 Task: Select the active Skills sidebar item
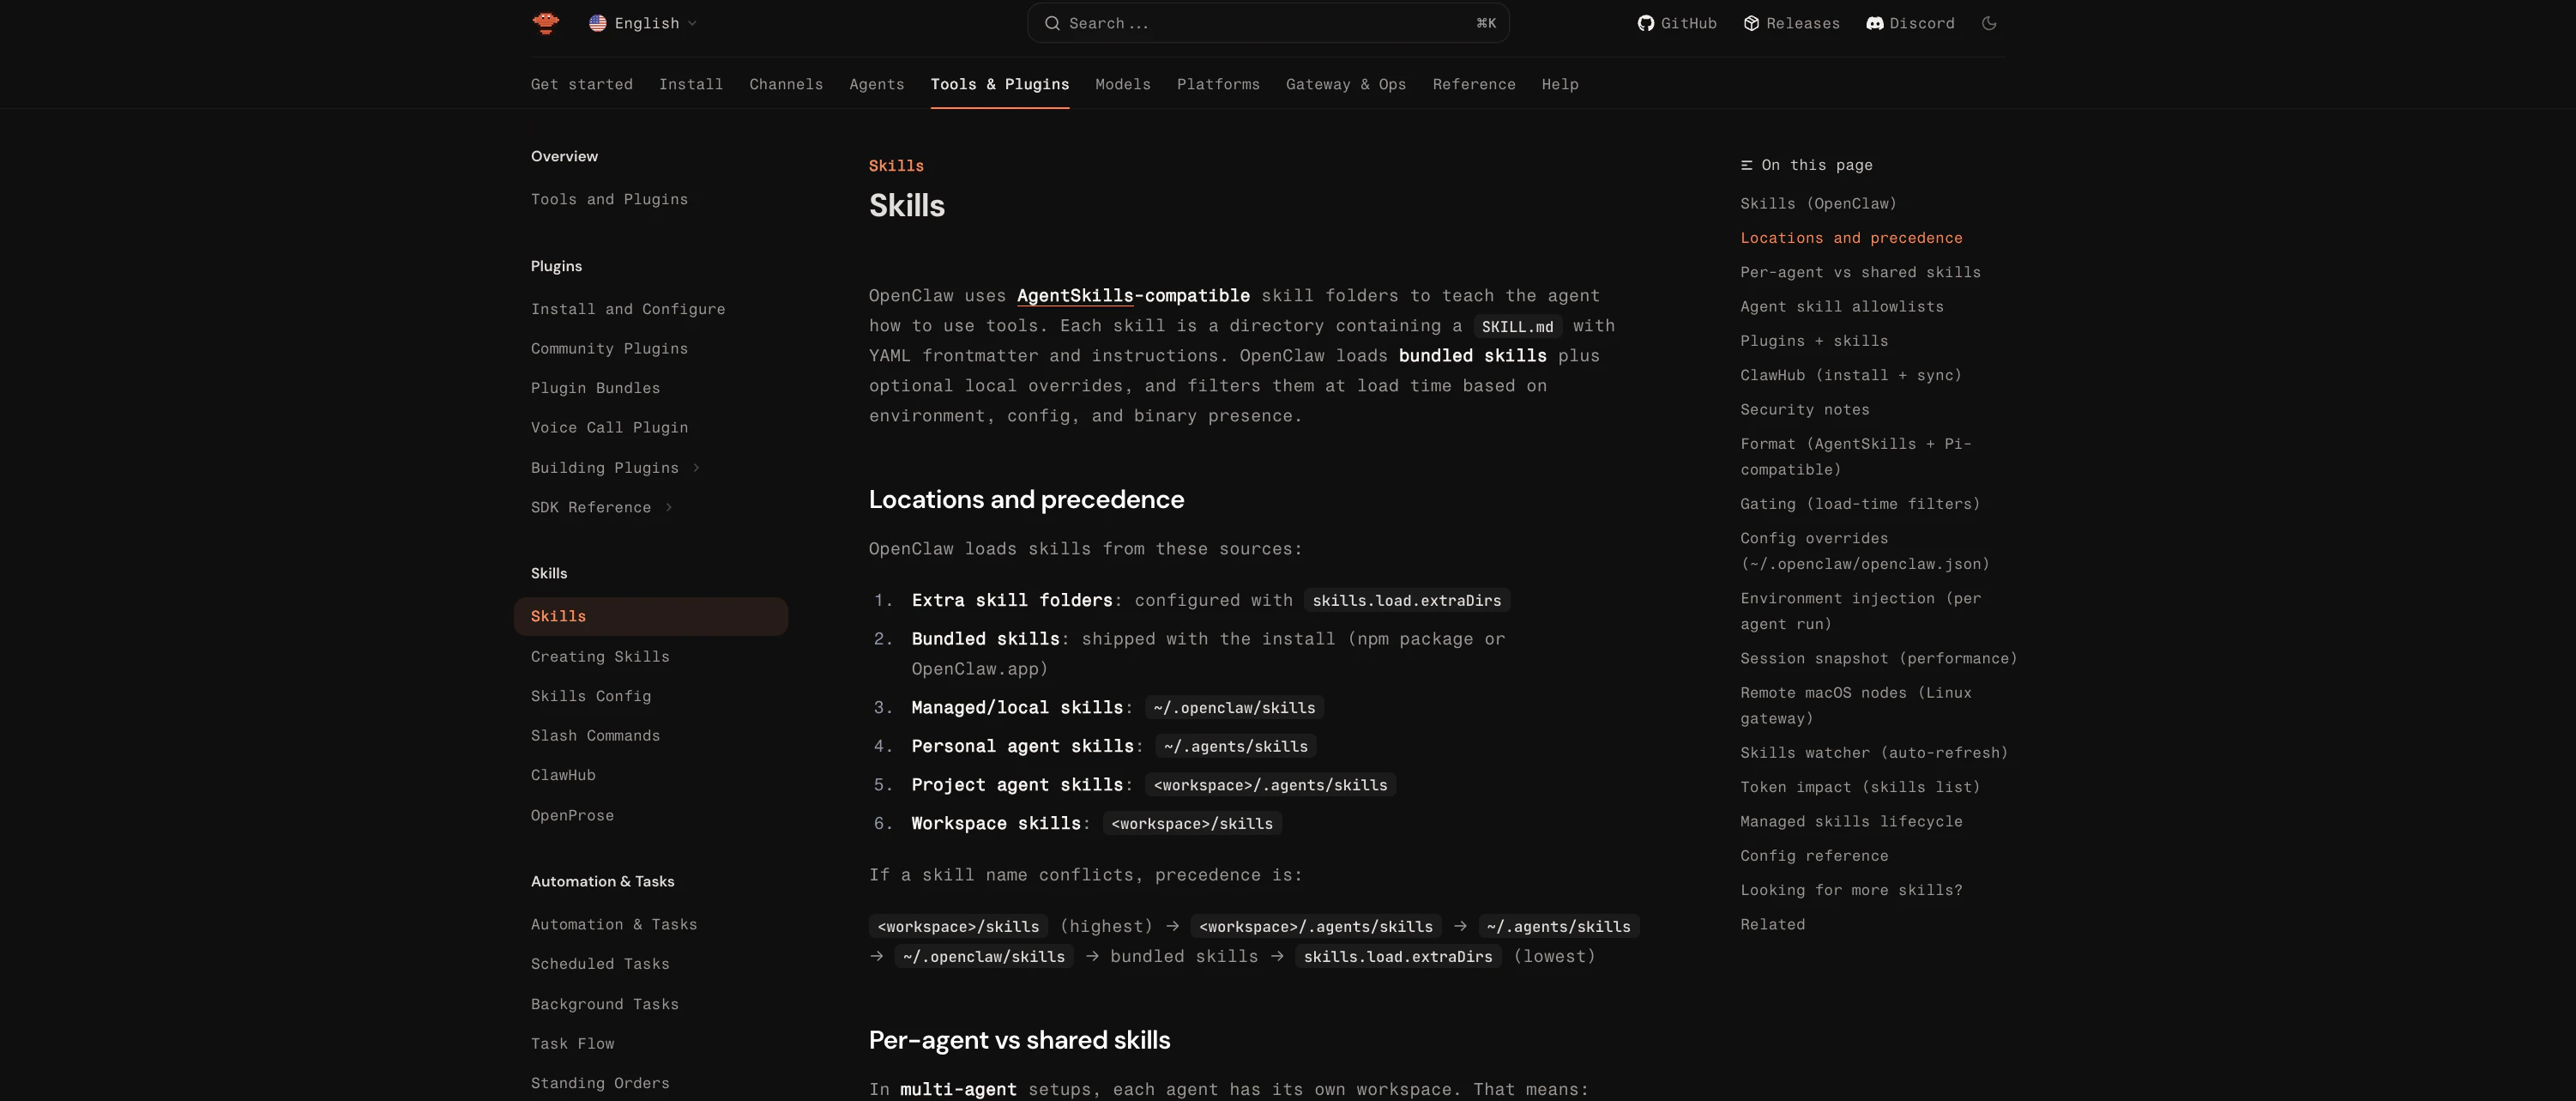click(x=651, y=616)
